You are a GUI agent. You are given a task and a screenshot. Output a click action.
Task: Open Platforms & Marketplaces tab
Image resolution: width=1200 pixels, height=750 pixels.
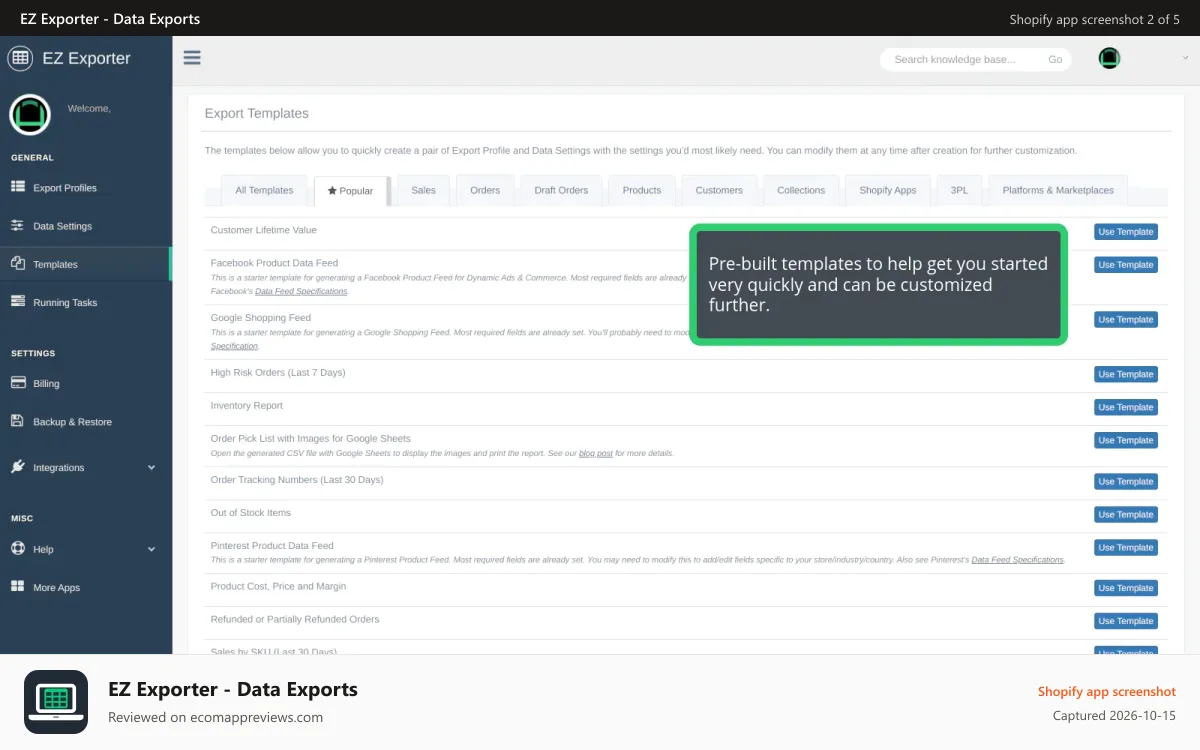[x=1058, y=190]
